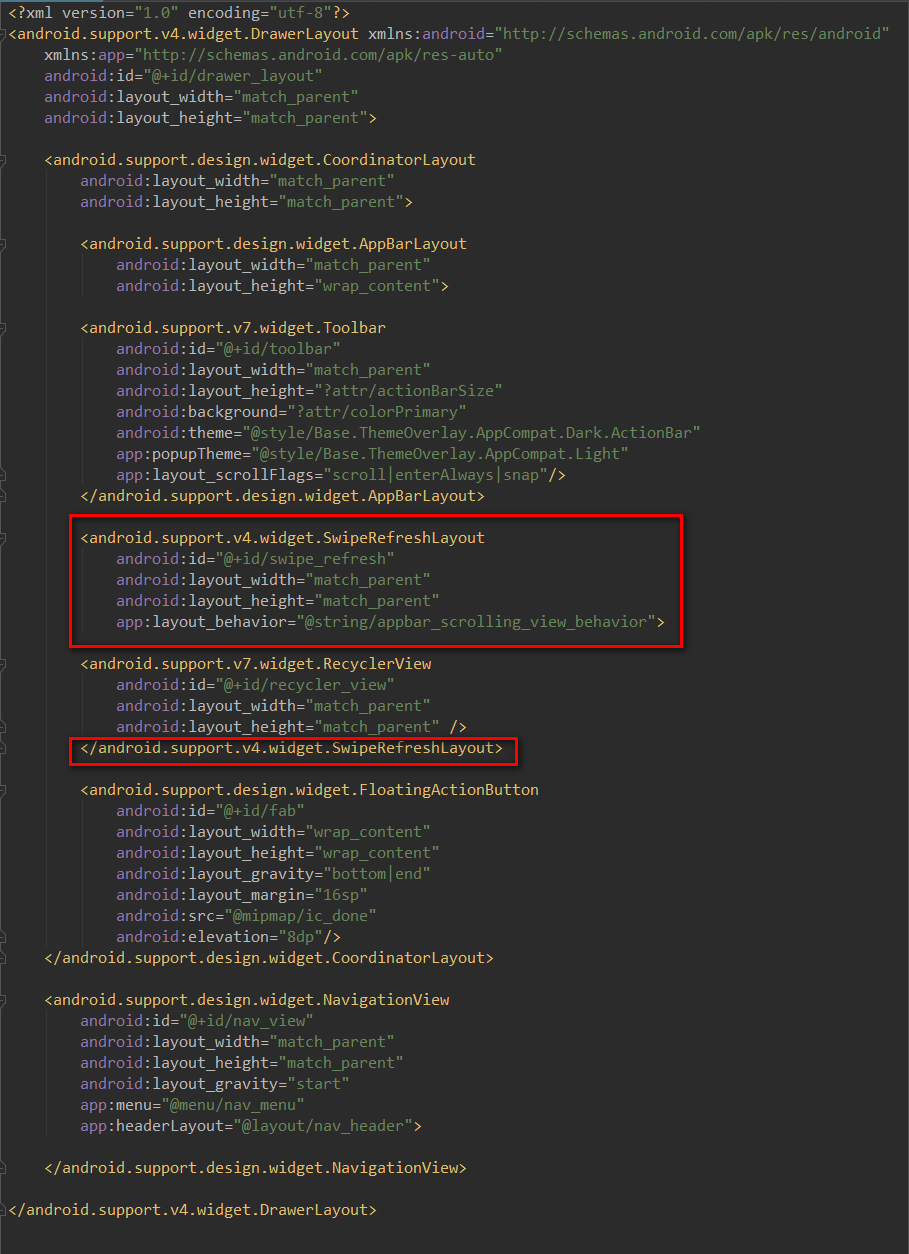Collapse the FloatingActionButton opening tag fold marker
The height and width of the screenshot is (1254, 909).
pyautogui.click(x=3, y=790)
